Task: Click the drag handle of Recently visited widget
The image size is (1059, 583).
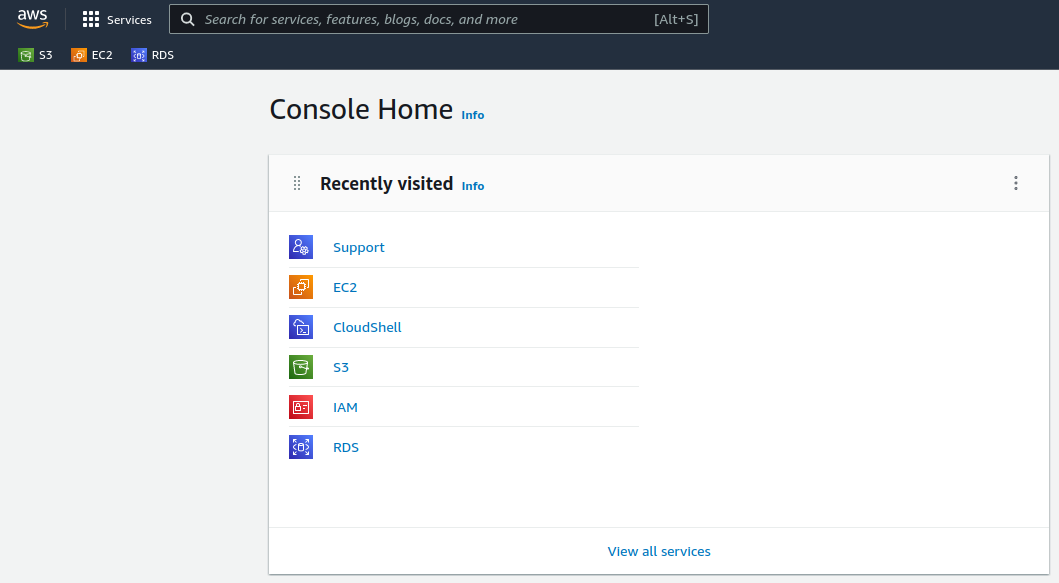Action: point(296,183)
